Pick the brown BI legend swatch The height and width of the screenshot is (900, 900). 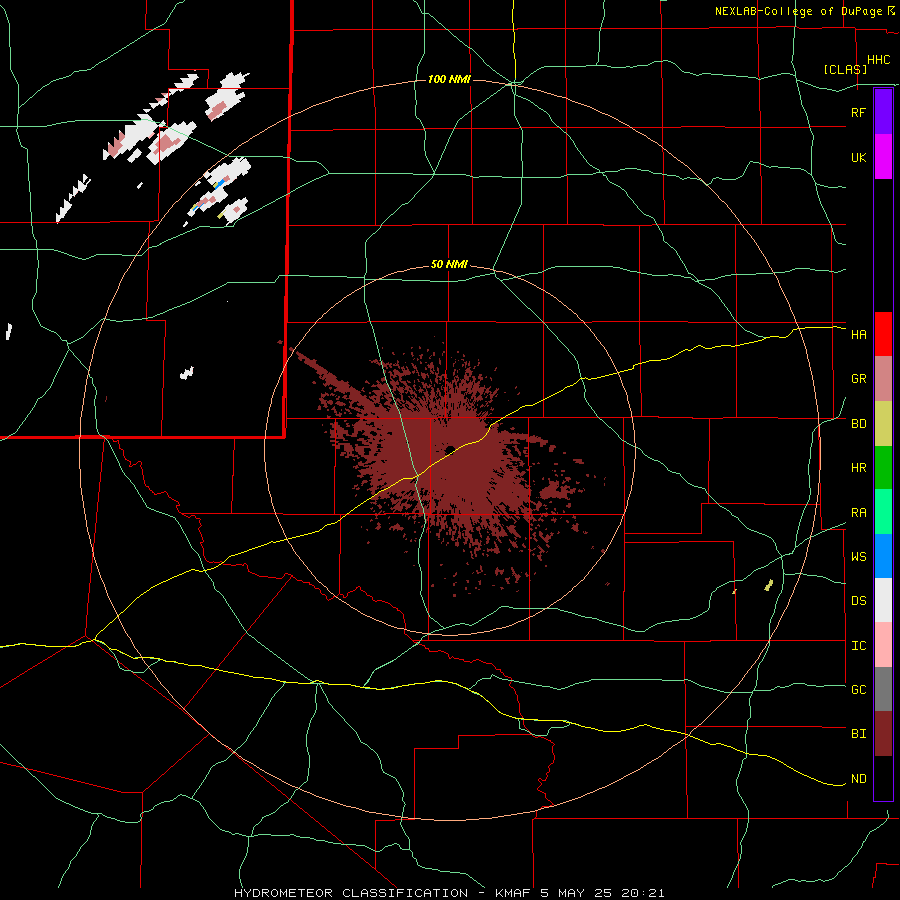[883, 734]
